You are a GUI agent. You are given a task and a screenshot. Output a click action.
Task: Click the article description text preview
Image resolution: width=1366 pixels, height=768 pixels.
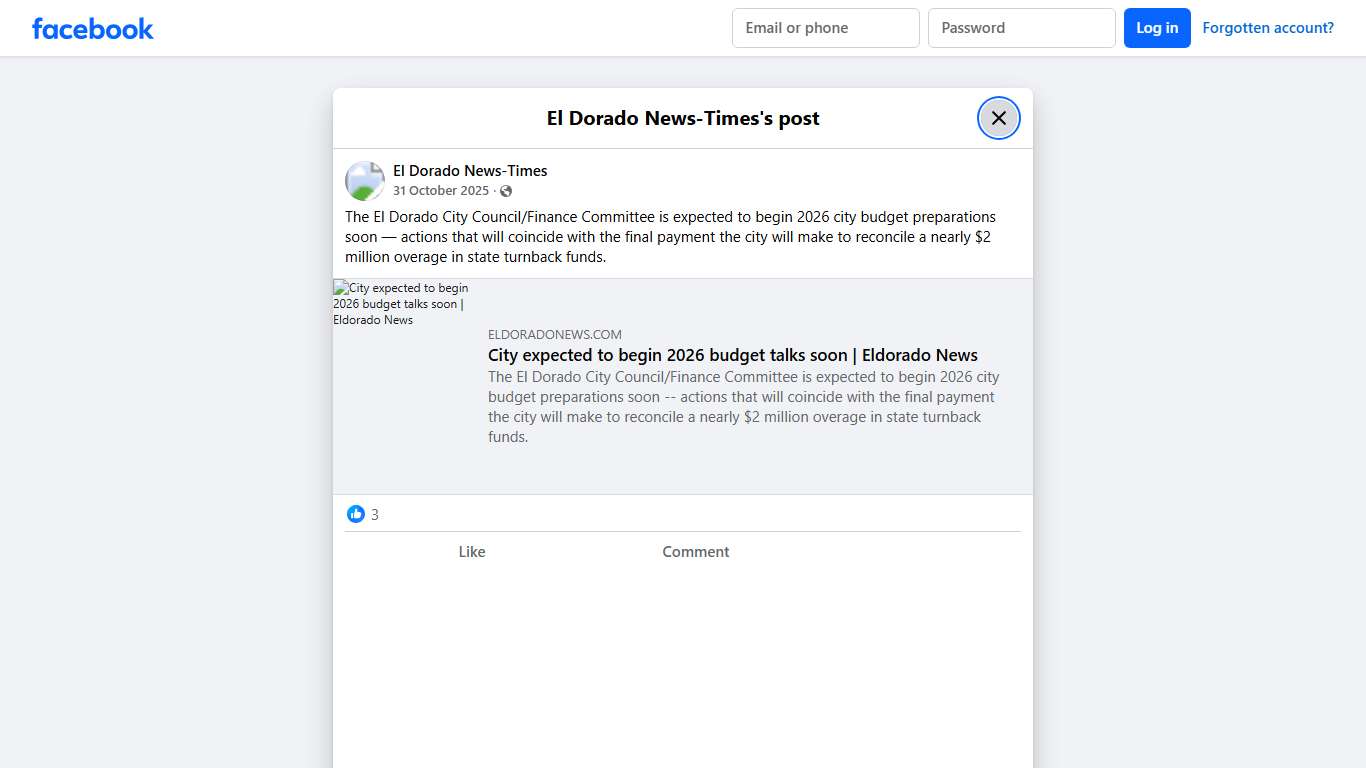pyautogui.click(x=742, y=406)
